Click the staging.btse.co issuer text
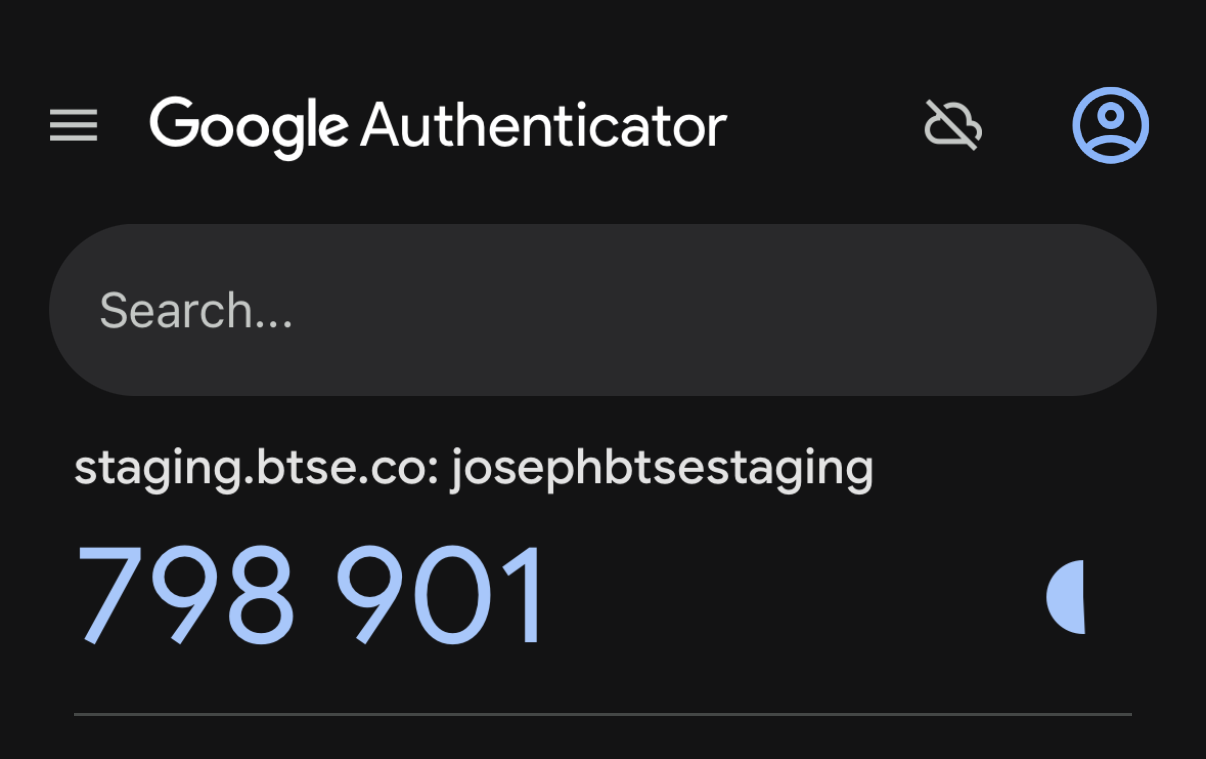 point(255,468)
